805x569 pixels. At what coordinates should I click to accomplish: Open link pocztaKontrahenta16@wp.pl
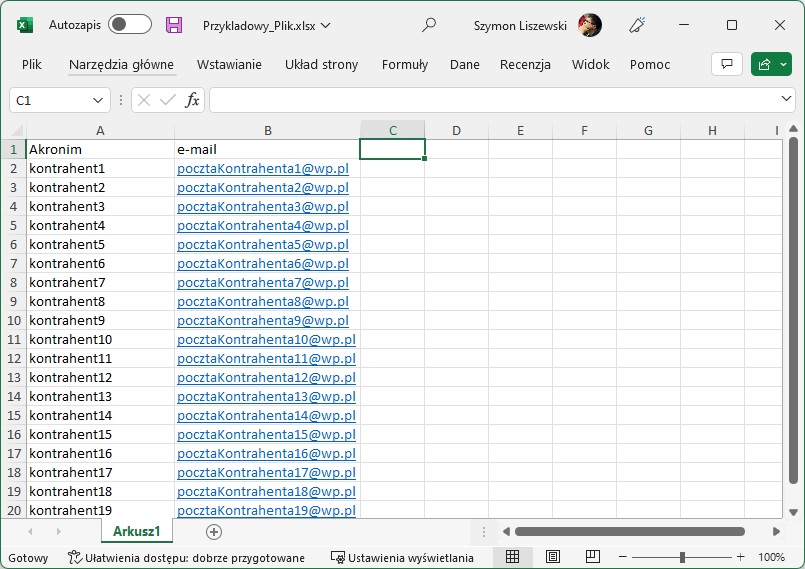(x=266, y=453)
